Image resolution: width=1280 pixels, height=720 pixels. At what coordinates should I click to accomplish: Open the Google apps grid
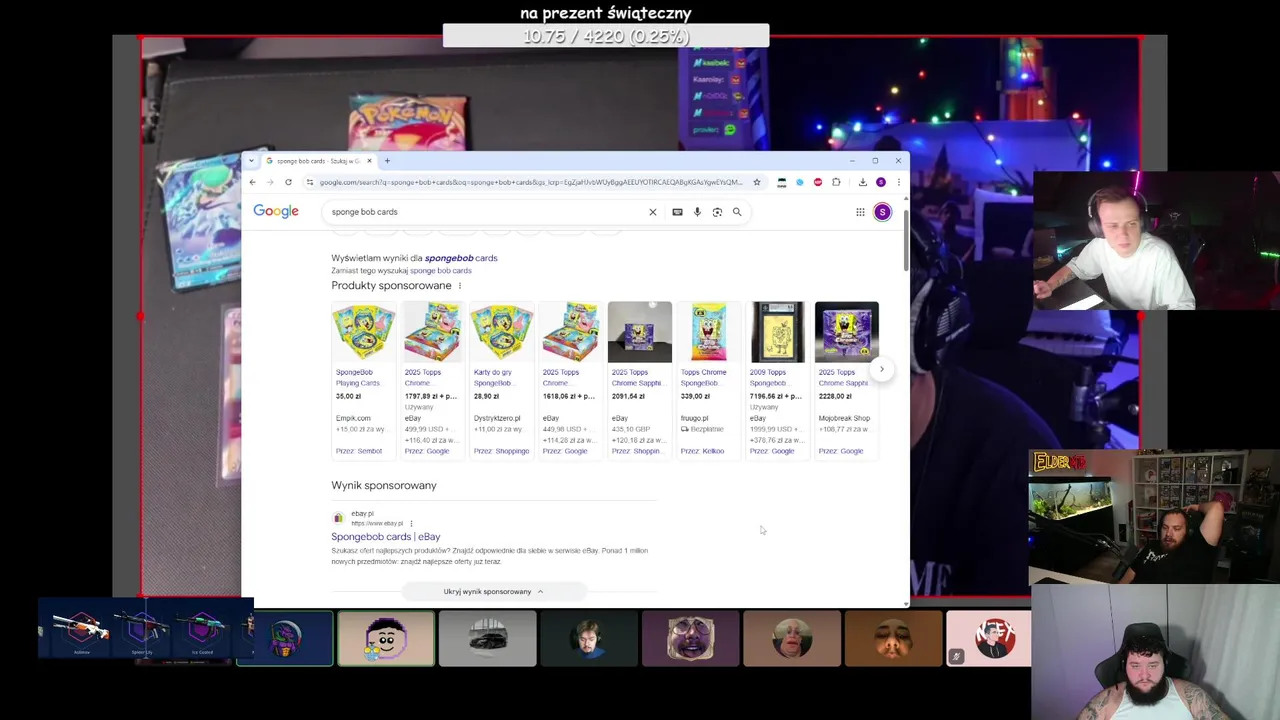860,212
